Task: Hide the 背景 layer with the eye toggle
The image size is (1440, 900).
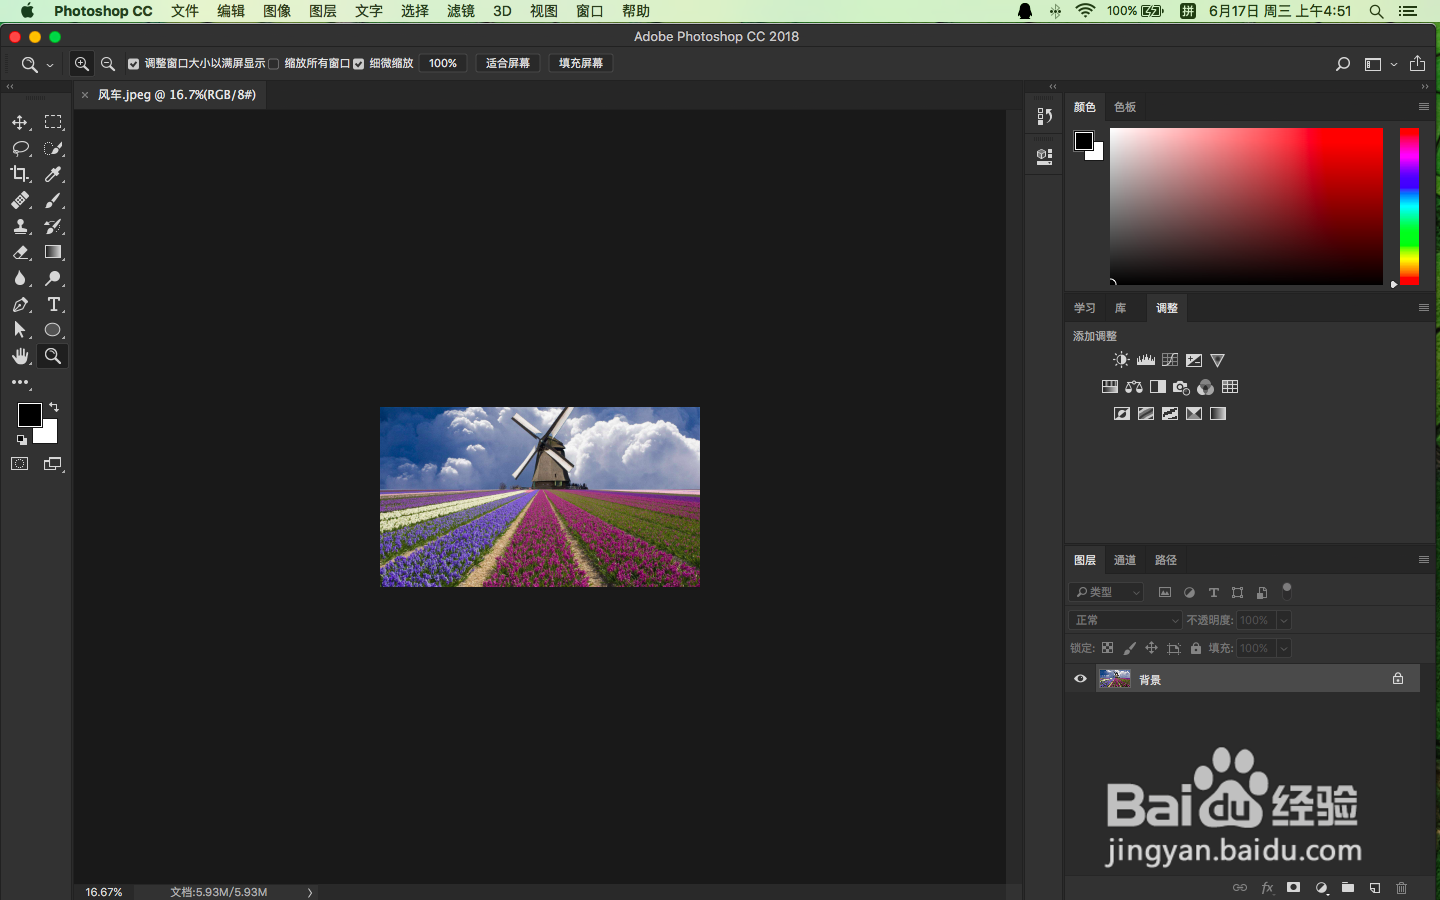Action: pos(1080,679)
